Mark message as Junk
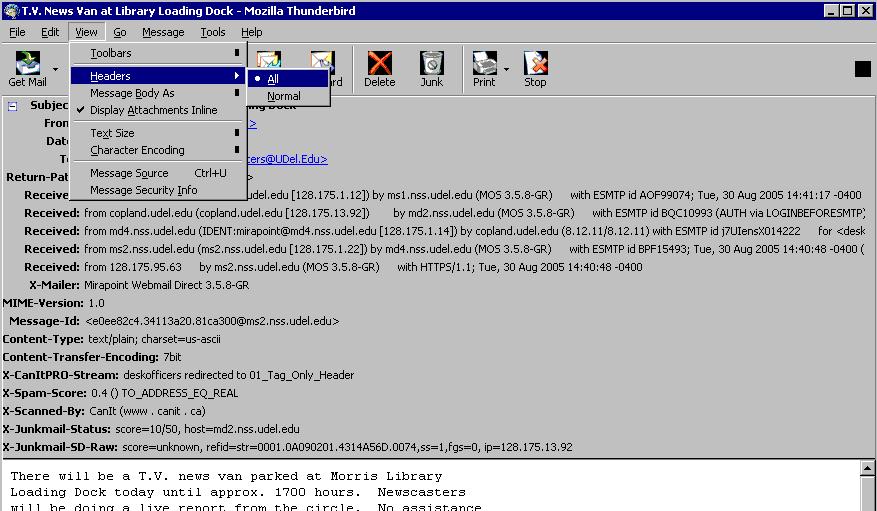Viewport: 877px width, 511px height. (431, 69)
